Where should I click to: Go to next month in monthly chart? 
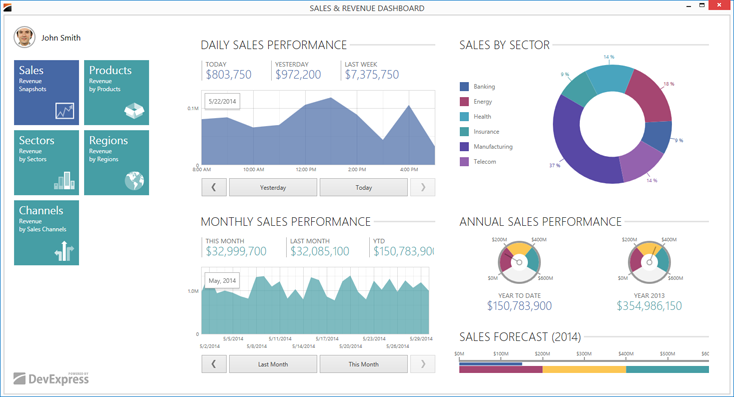tap(423, 364)
